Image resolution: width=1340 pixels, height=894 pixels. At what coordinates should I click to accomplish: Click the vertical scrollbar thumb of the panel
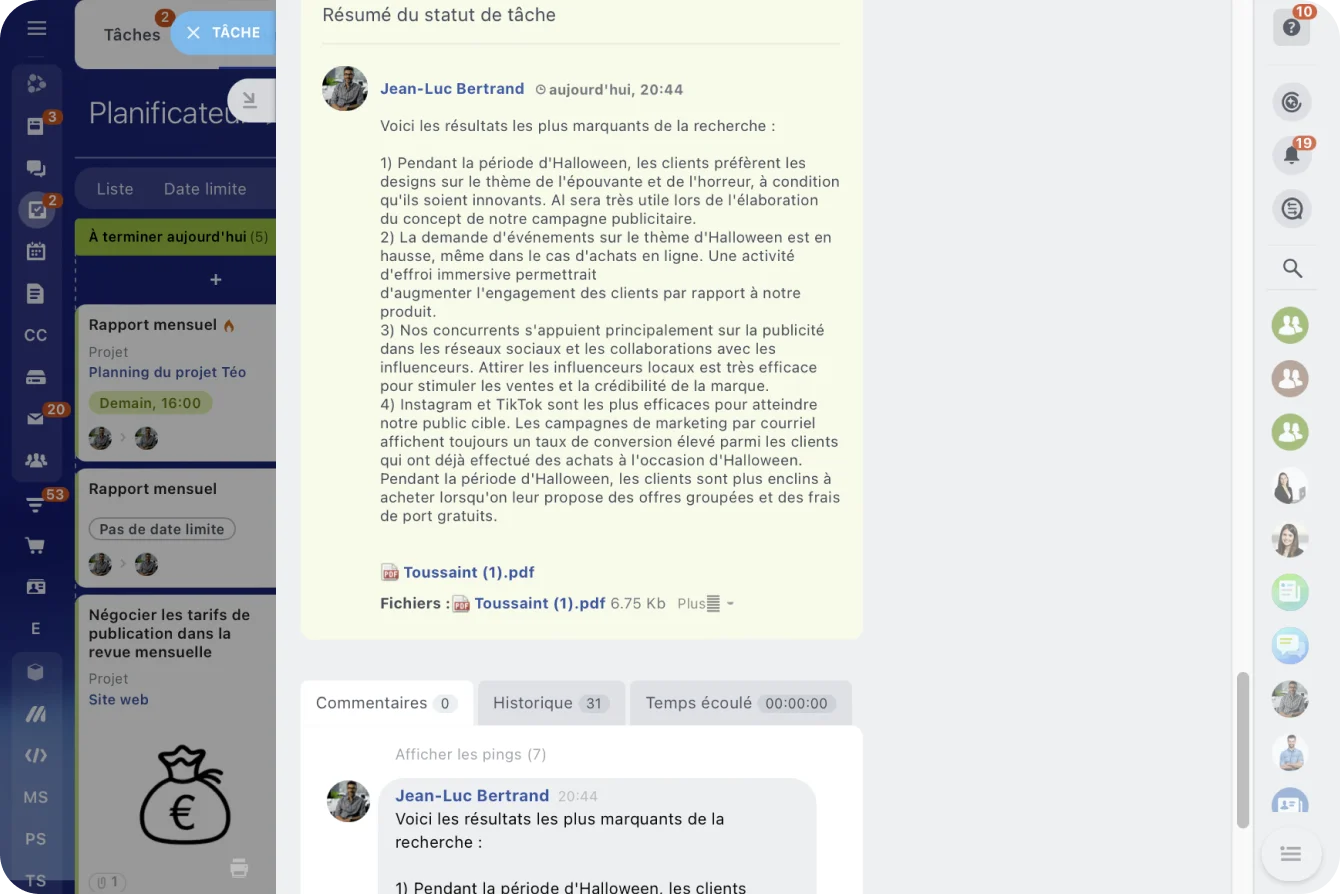1243,750
